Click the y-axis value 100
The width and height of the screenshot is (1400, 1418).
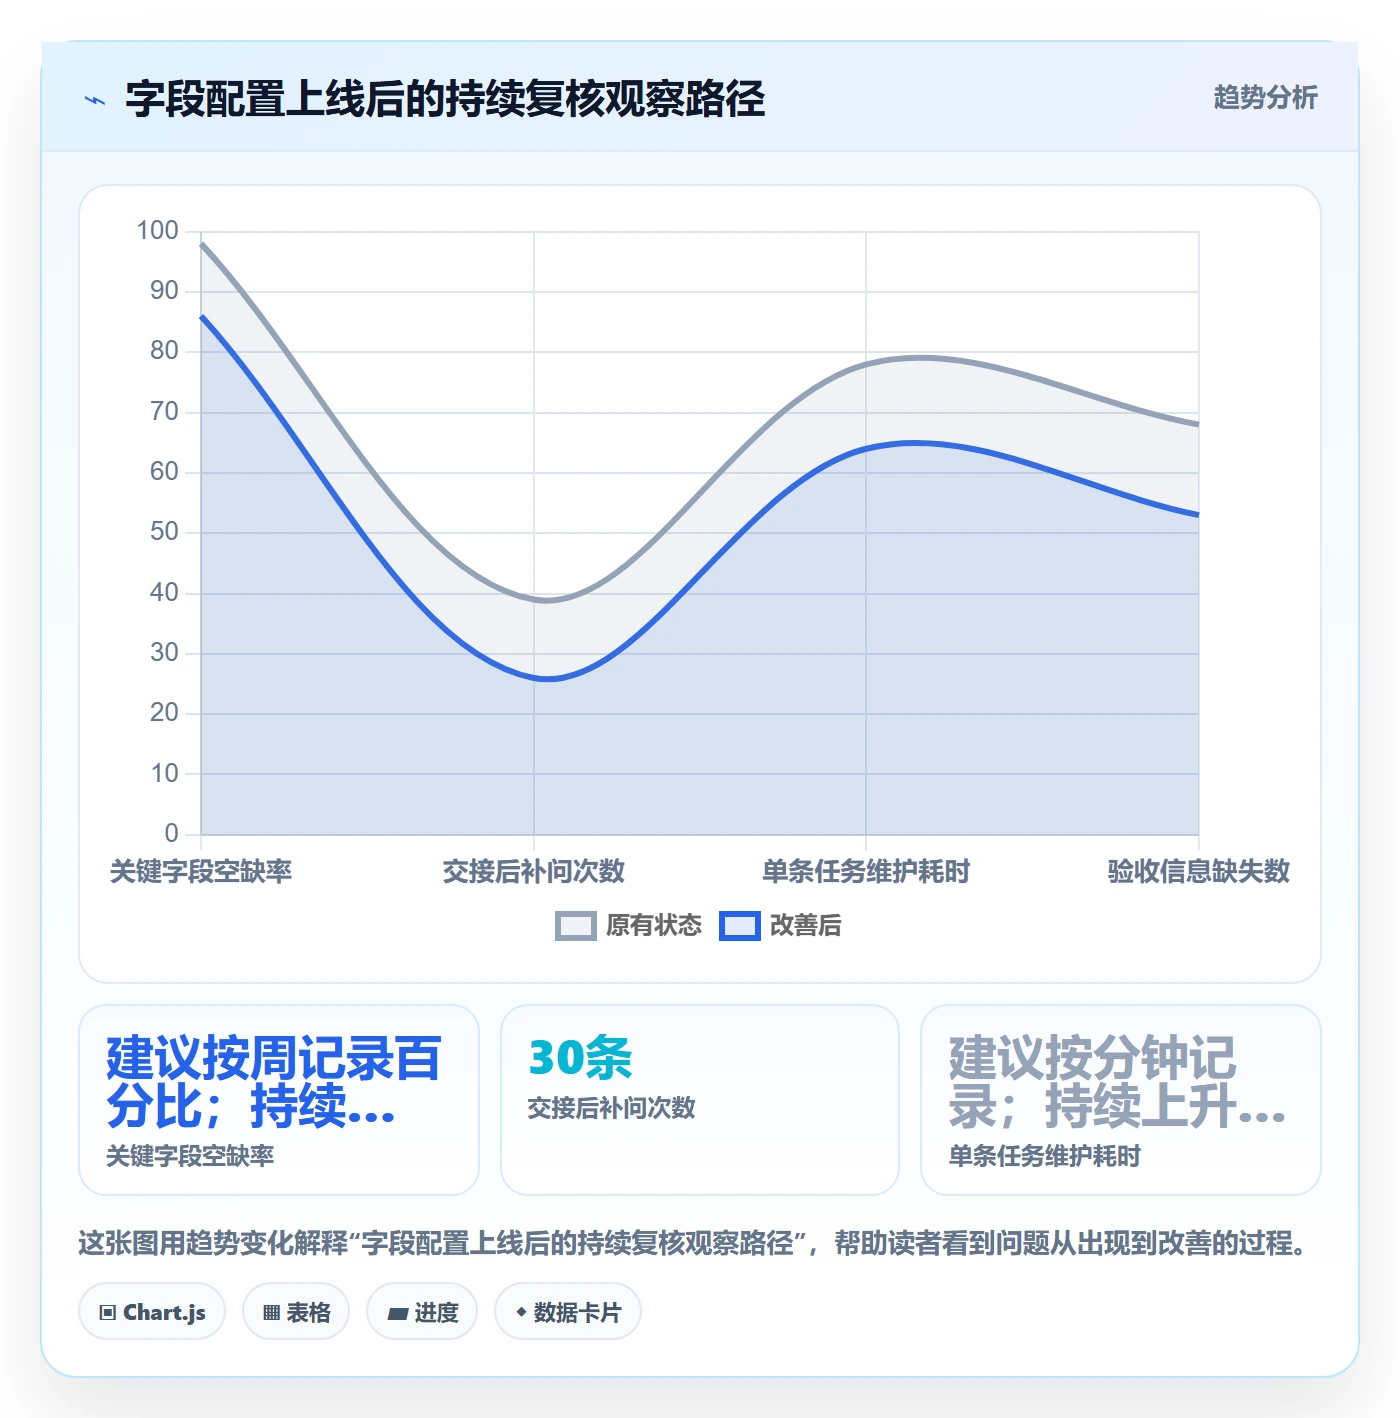tap(158, 231)
